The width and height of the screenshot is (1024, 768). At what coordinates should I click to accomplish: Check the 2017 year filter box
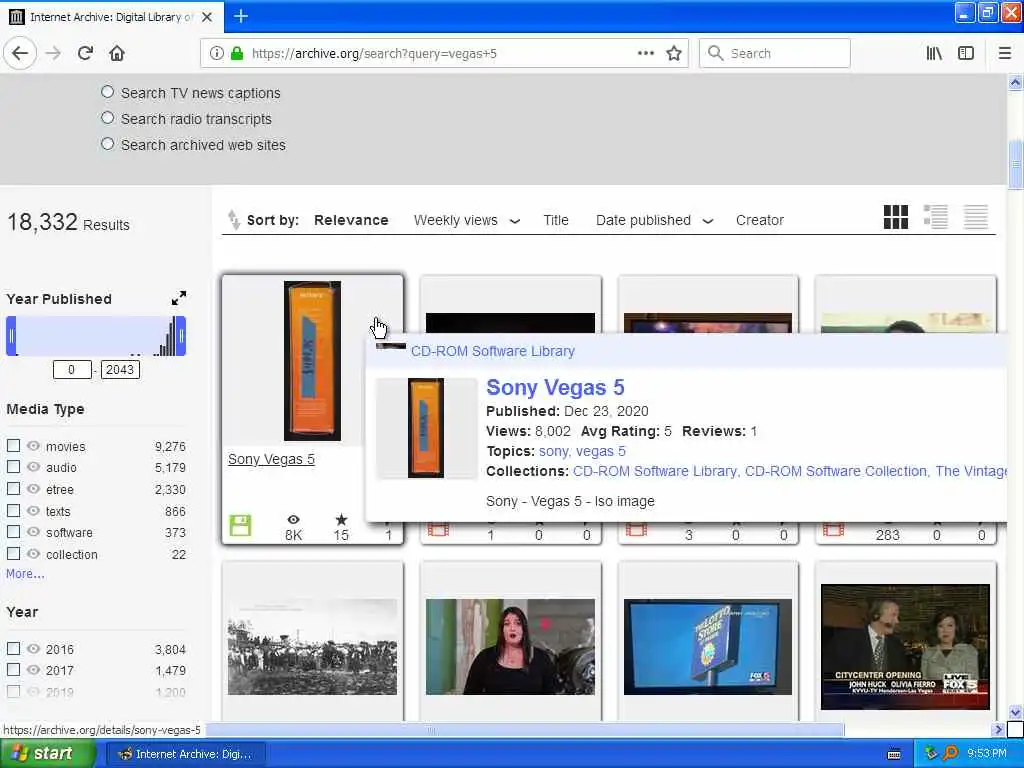13,669
